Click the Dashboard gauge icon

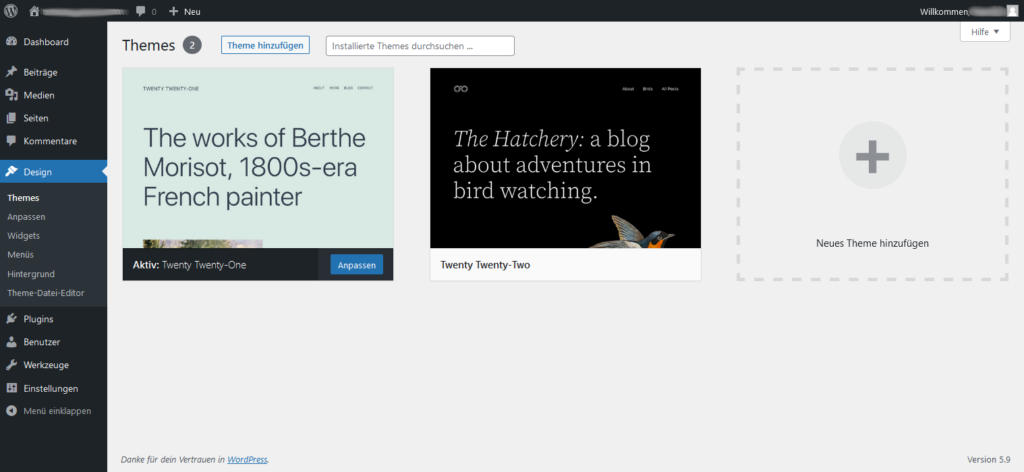pyautogui.click(x=11, y=42)
